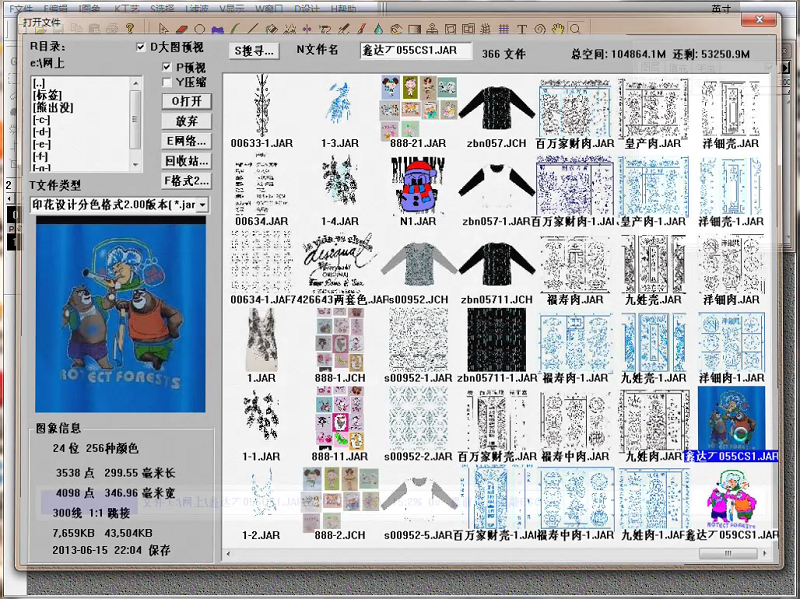
Task: Select the Hand pan tool icon
Action: click(x=556, y=28)
